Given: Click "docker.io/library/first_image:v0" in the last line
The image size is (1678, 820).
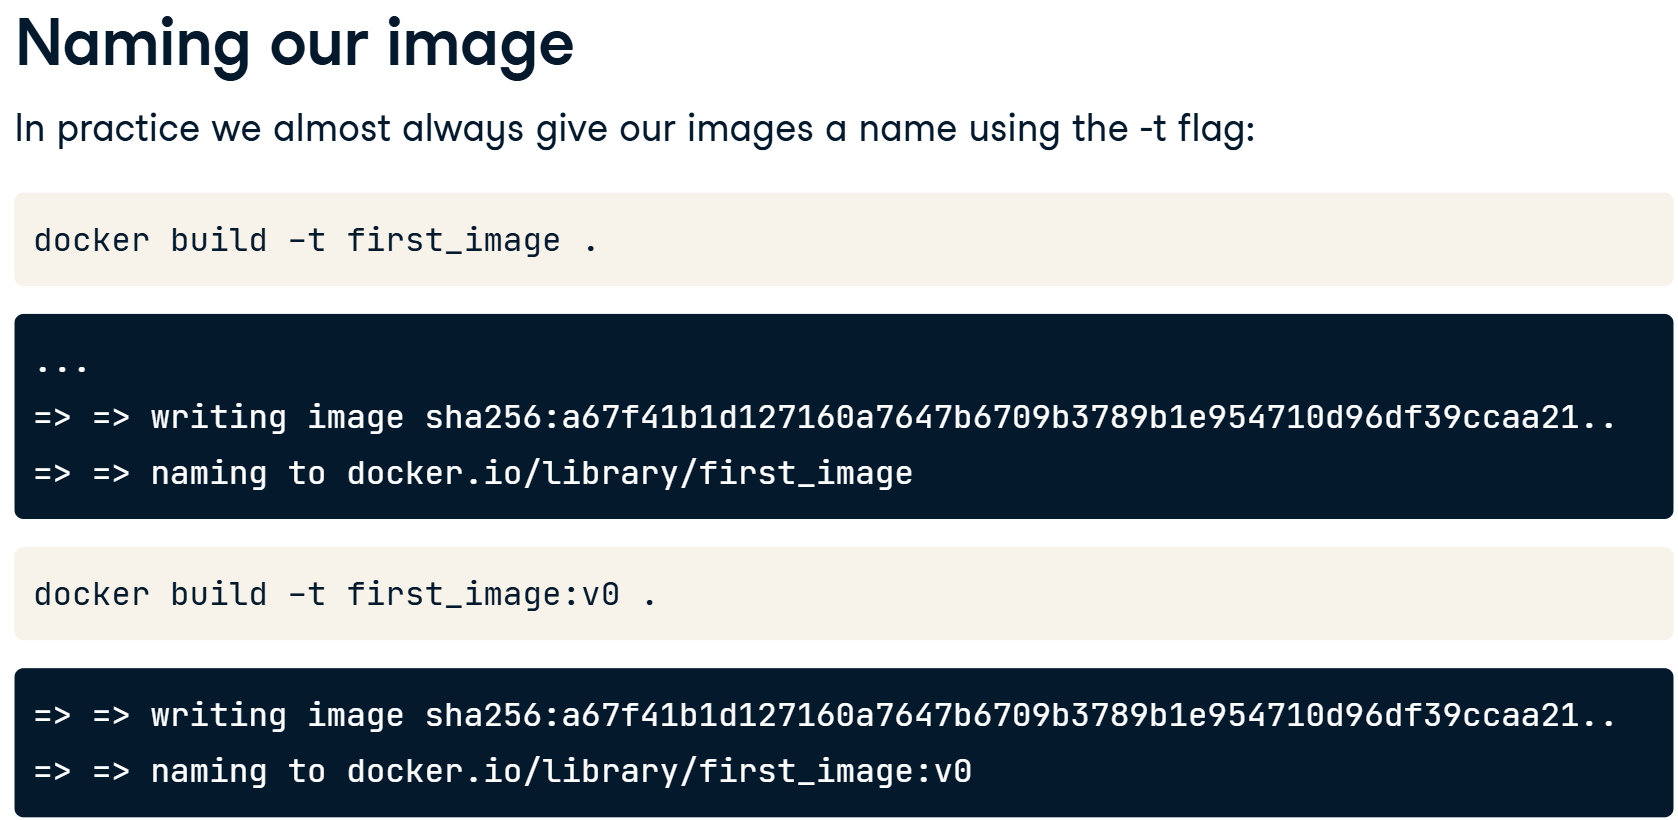Looking at the screenshot, I should click(x=659, y=771).
